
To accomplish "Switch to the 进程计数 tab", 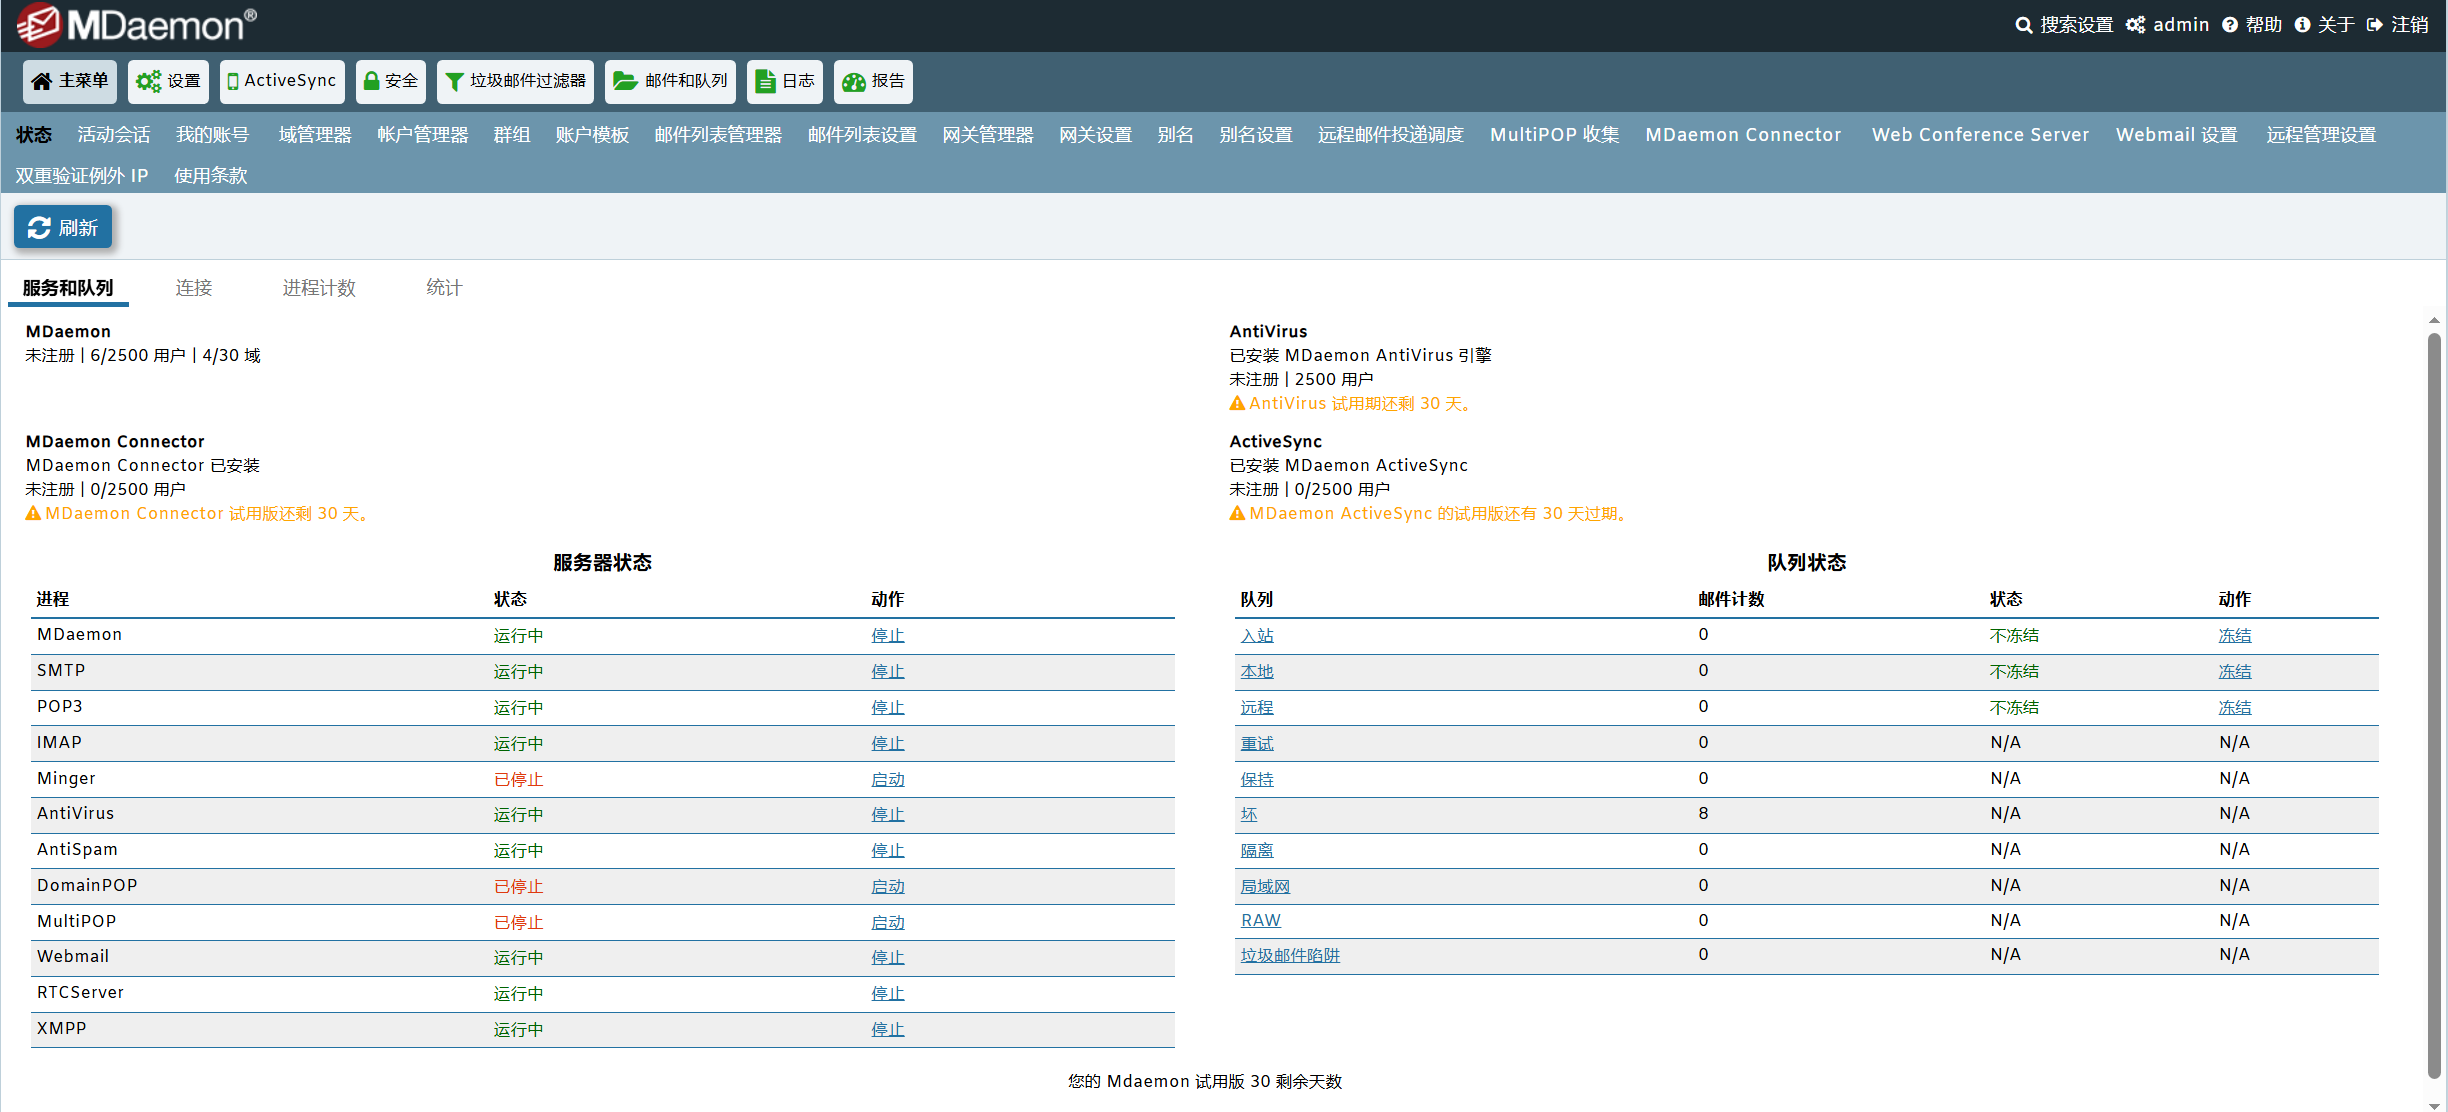I will tap(319, 288).
